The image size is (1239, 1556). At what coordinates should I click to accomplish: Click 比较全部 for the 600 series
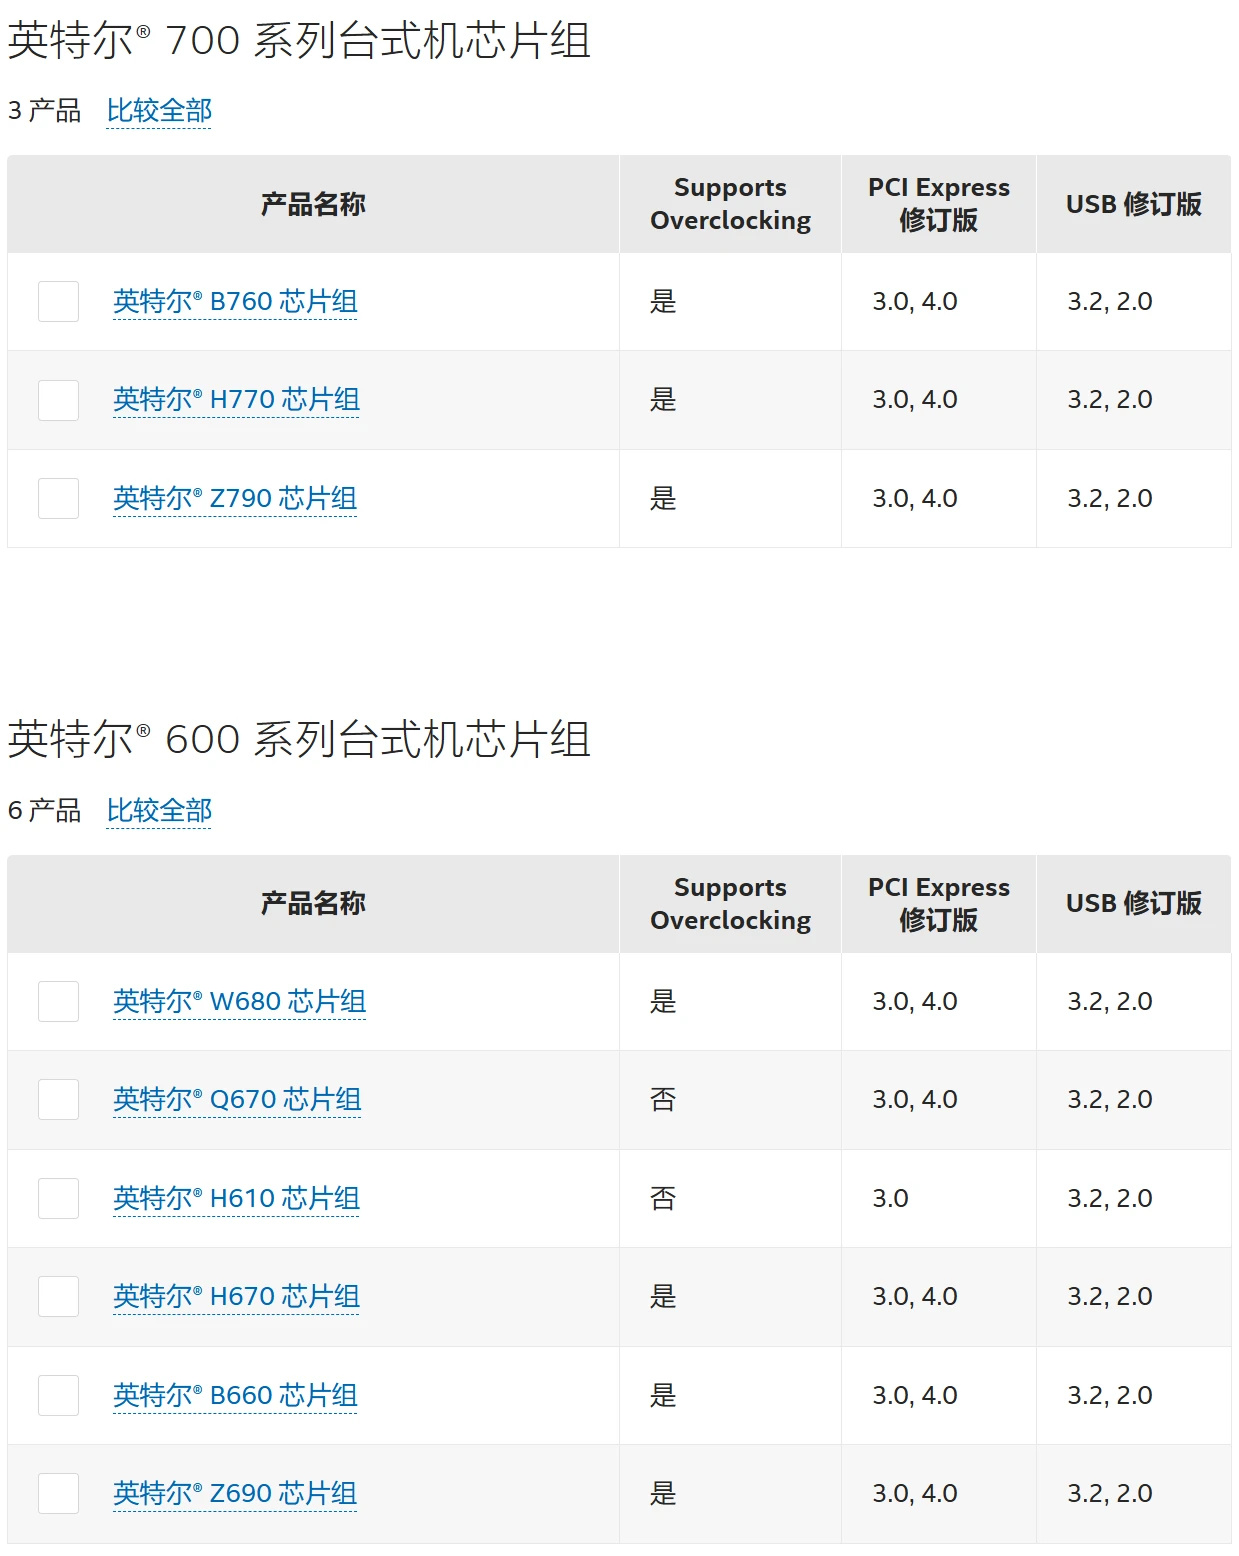pyautogui.click(x=159, y=811)
